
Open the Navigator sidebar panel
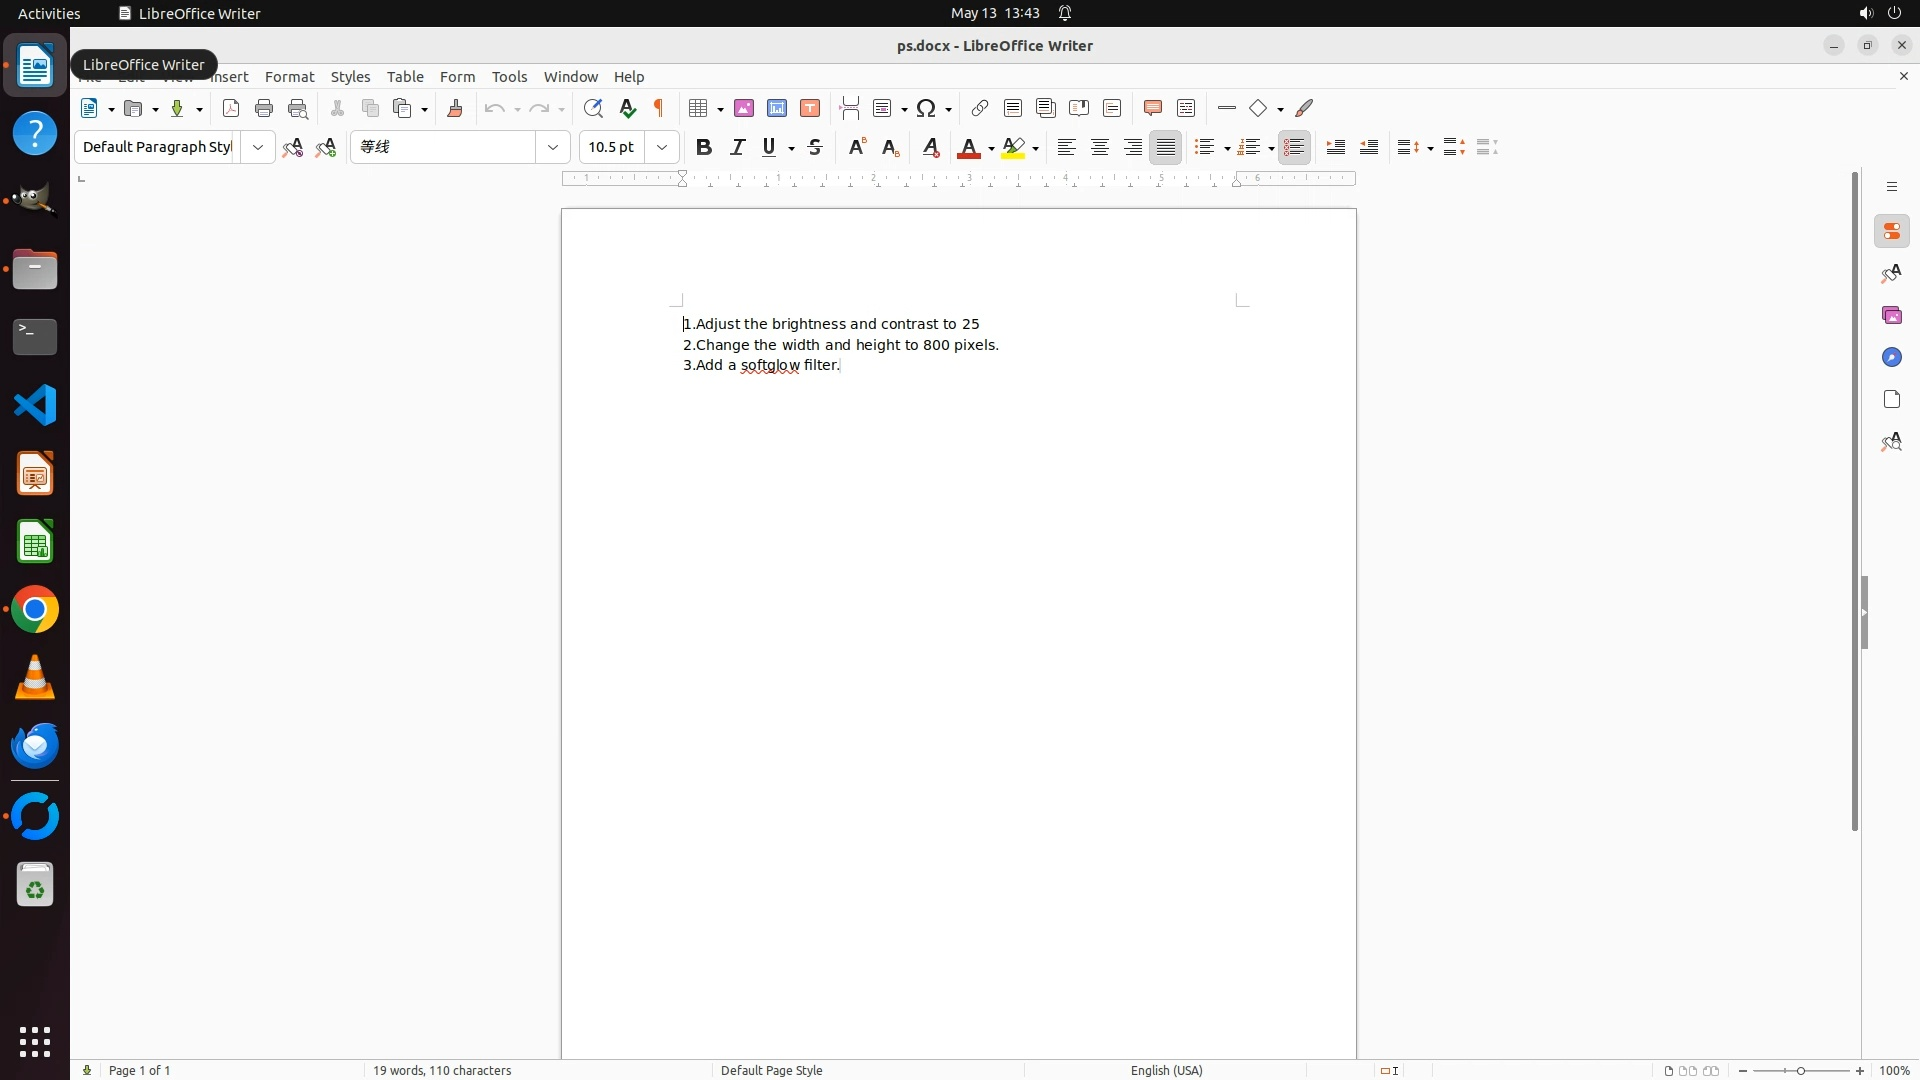(1891, 357)
